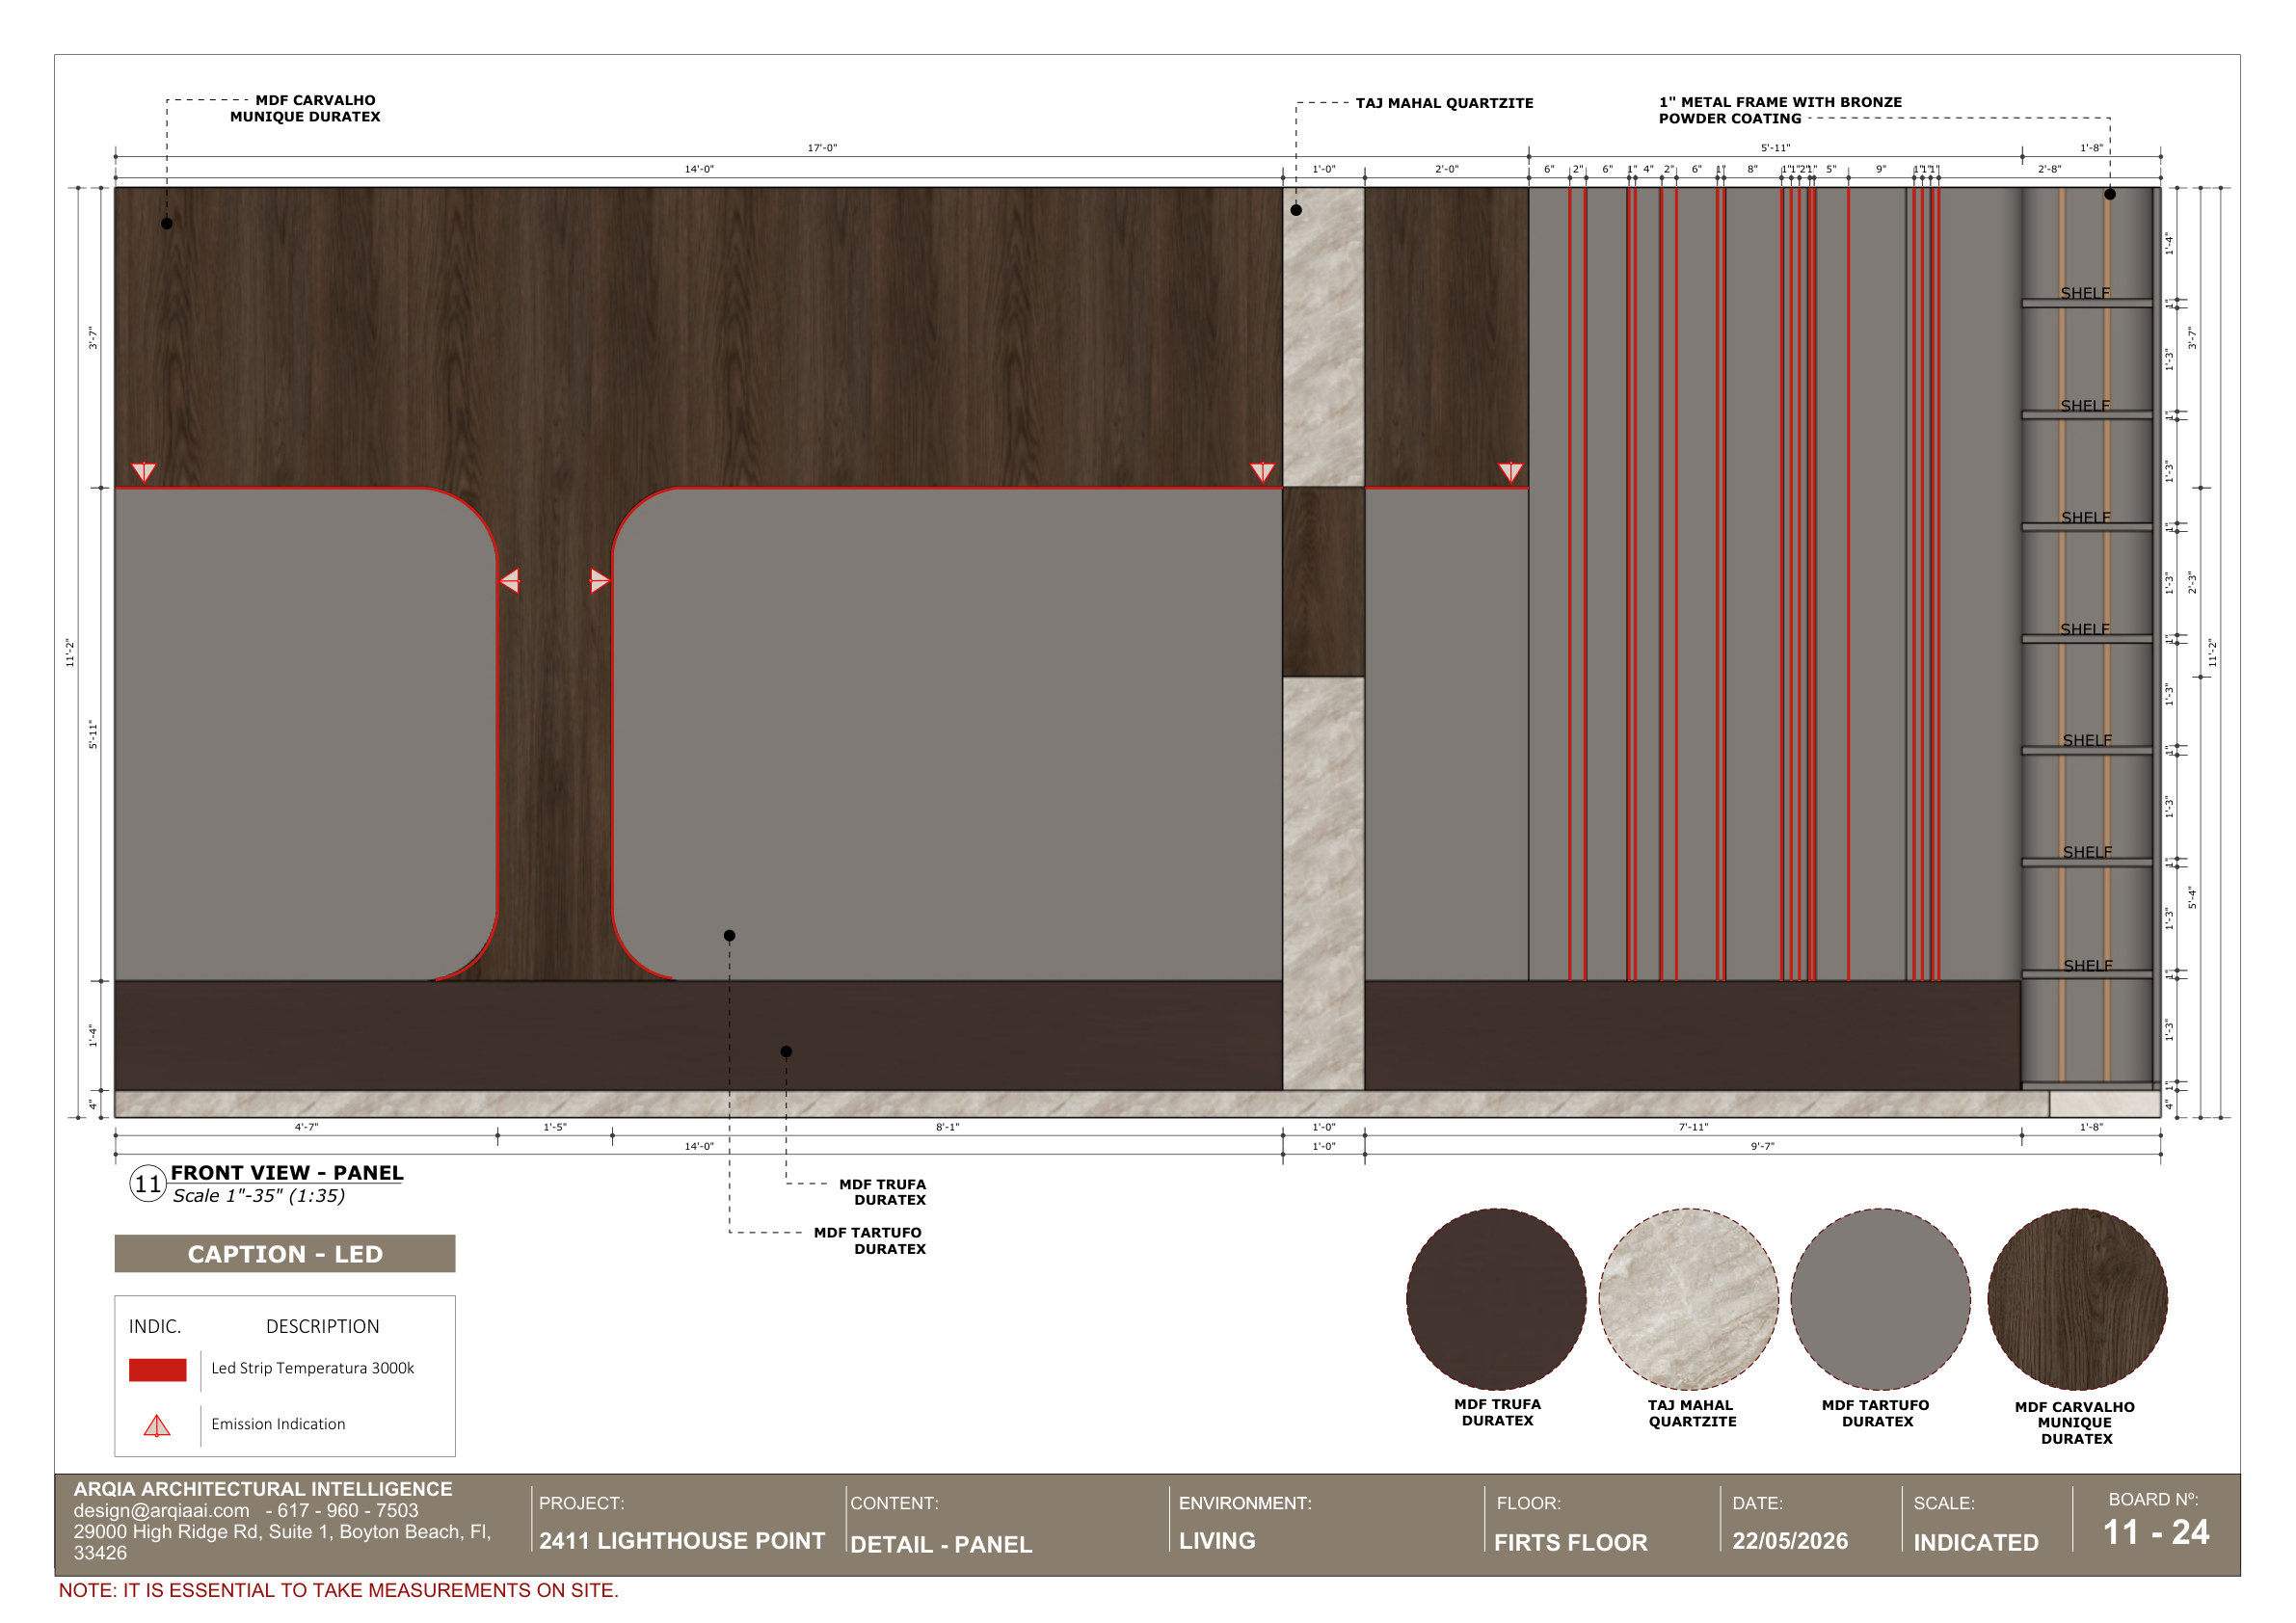Click the callout dot on the metal frame shelf unit

pos(2110,194)
